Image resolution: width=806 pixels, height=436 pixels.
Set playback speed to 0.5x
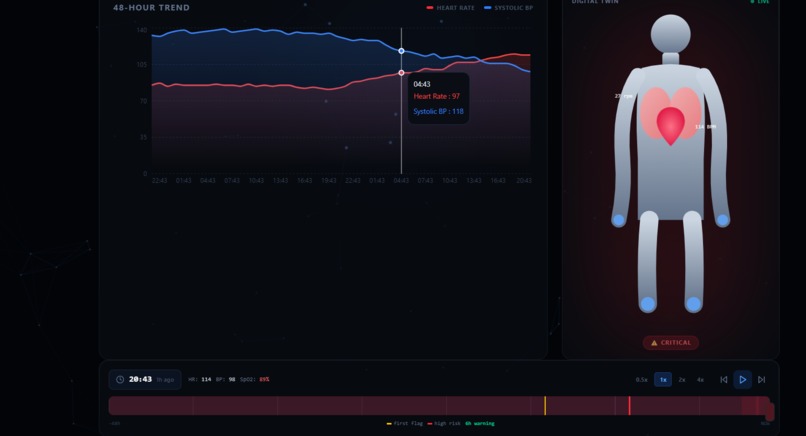(x=642, y=379)
